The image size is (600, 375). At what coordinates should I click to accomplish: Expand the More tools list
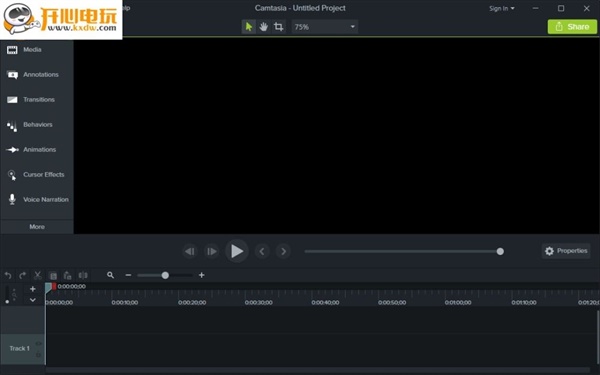pos(37,227)
